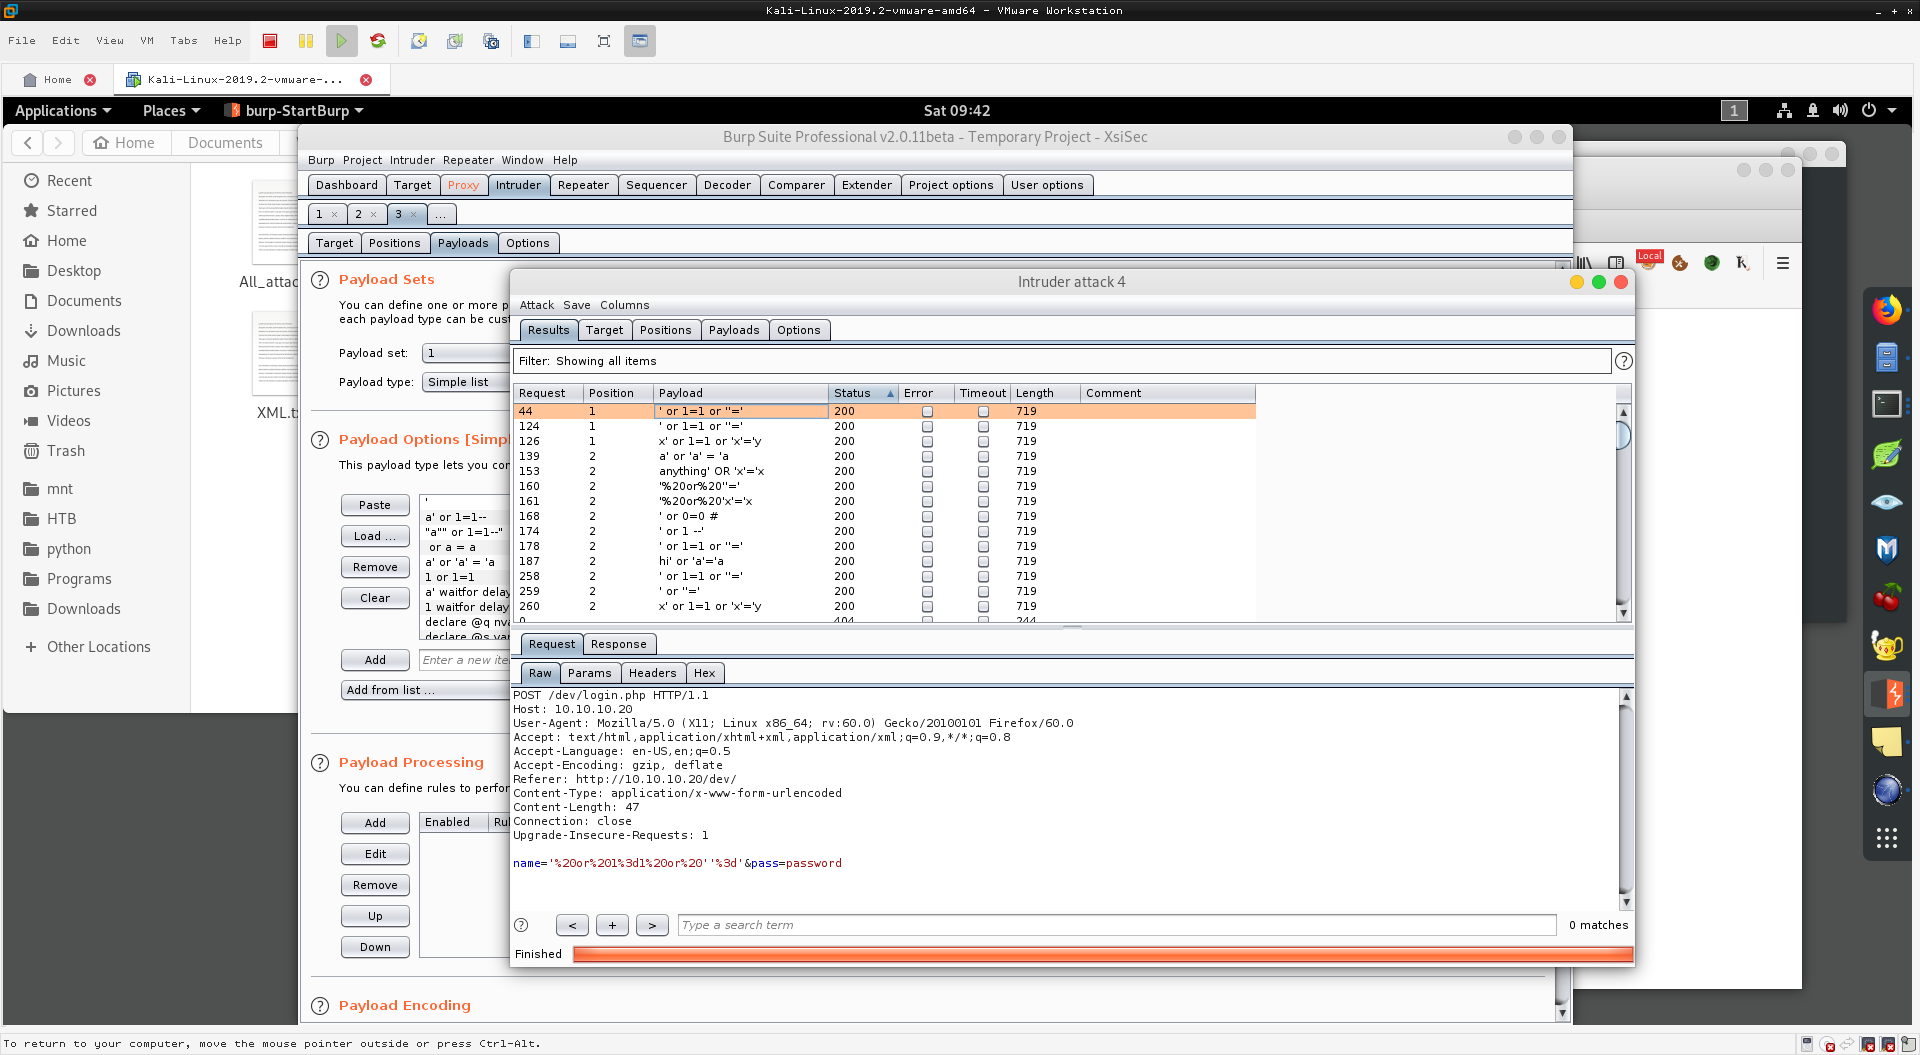Toggle the Error checkbox for request 44
The image size is (1920, 1055).
(x=927, y=412)
